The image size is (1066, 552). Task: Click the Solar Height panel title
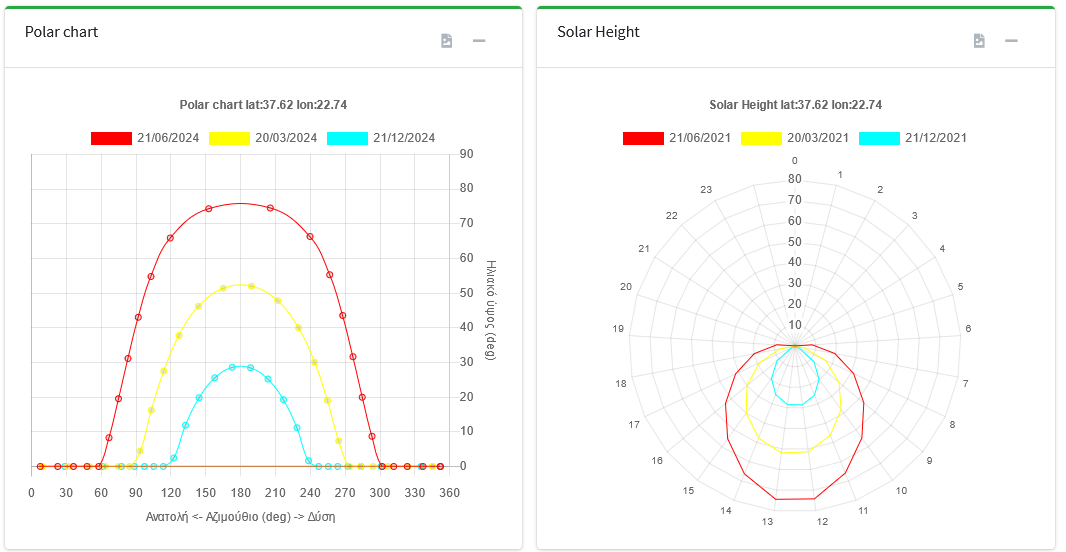(x=598, y=32)
